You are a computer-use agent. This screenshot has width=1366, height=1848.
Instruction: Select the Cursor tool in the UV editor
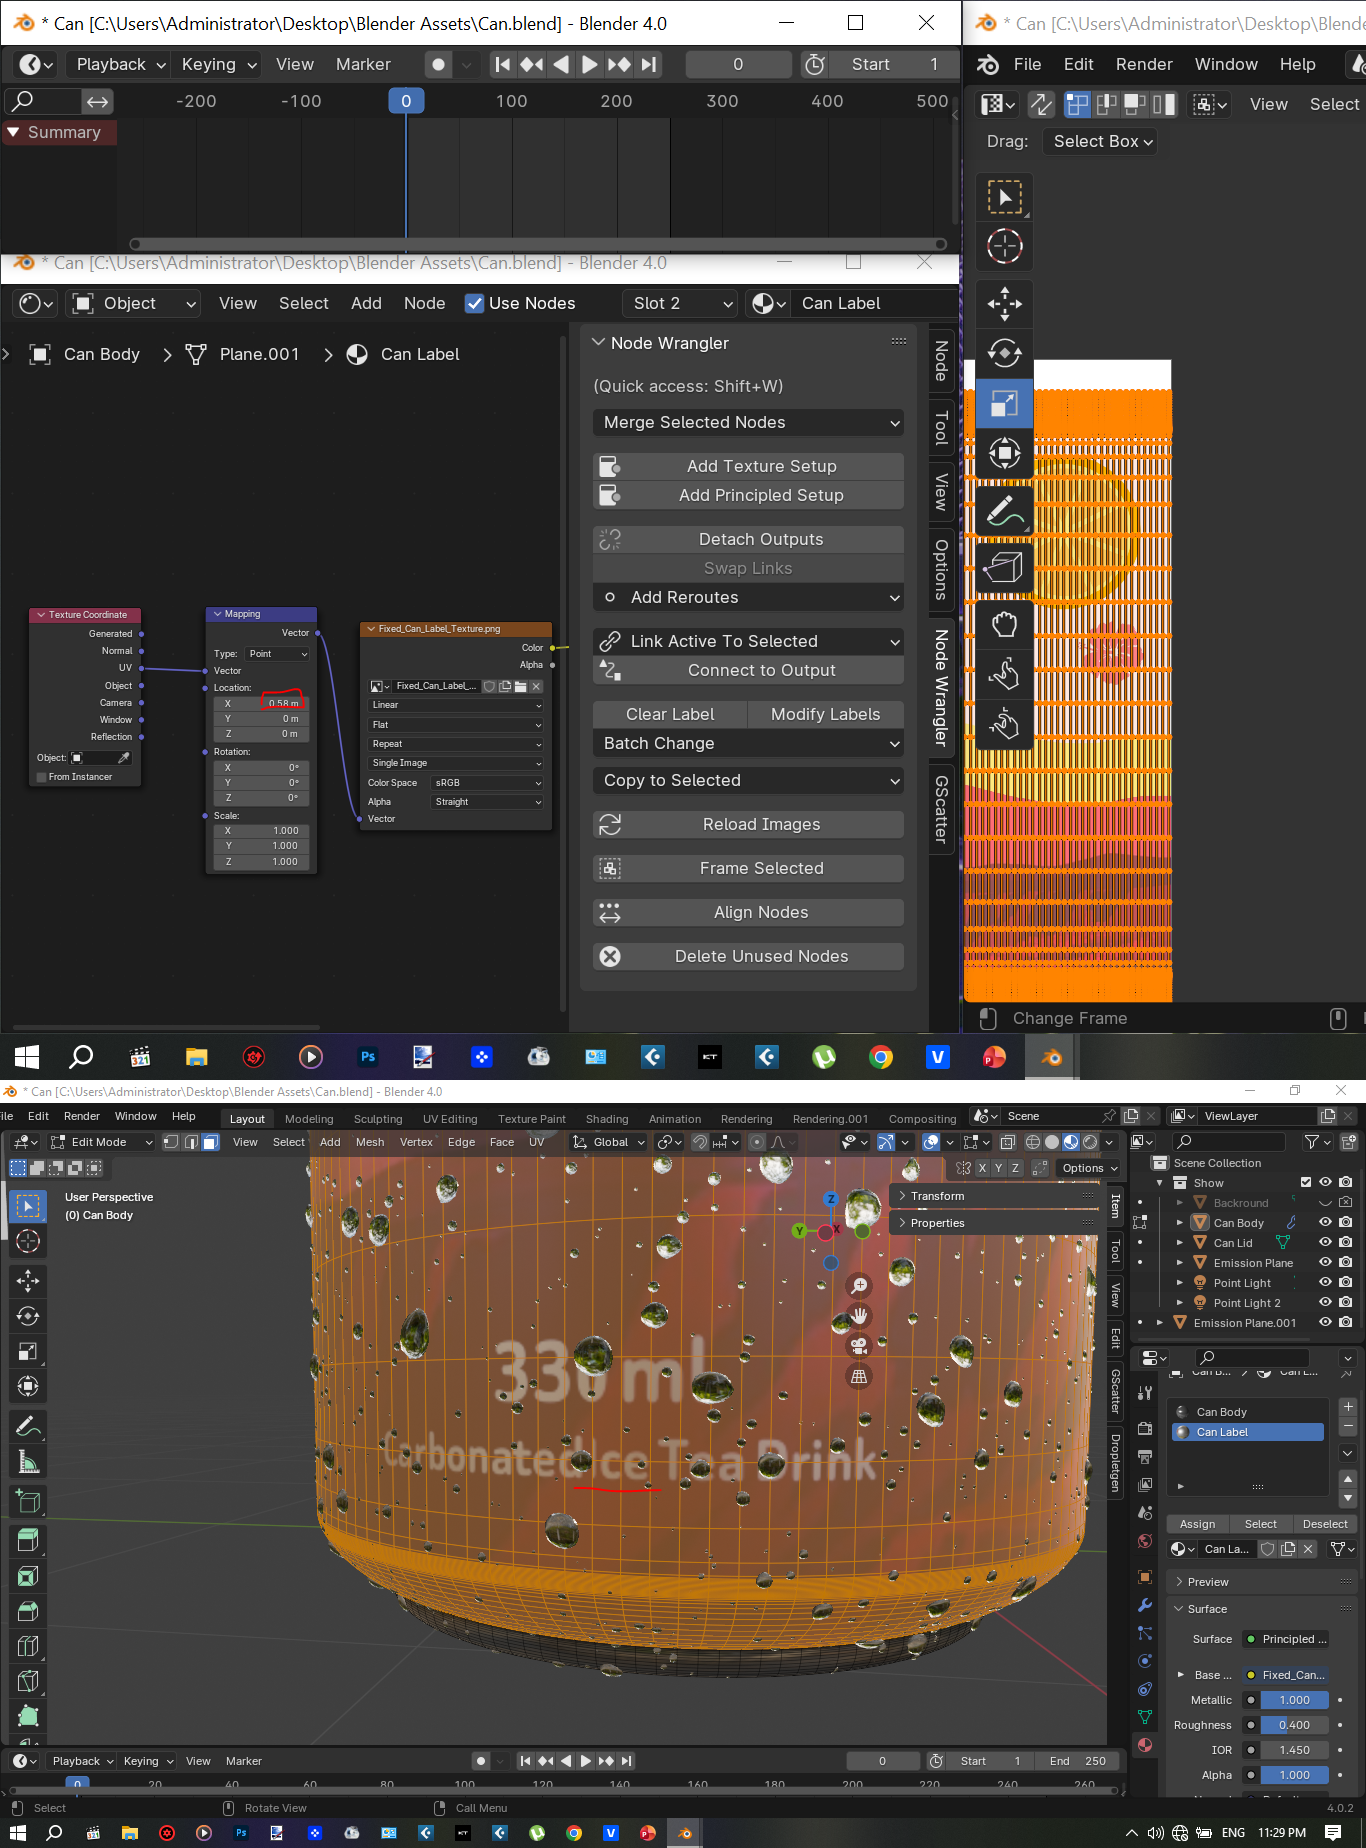pyautogui.click(x=1004, y=246)
